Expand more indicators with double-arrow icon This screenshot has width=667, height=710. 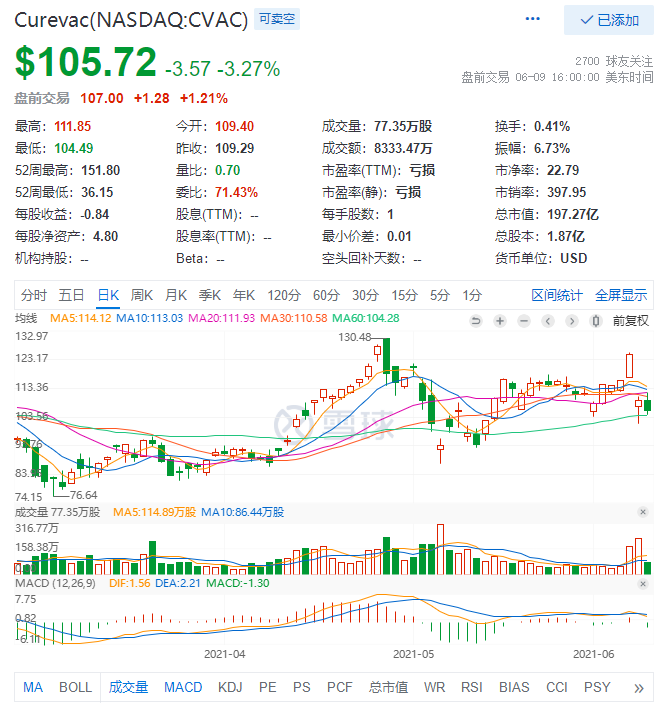tap(639, 689)
